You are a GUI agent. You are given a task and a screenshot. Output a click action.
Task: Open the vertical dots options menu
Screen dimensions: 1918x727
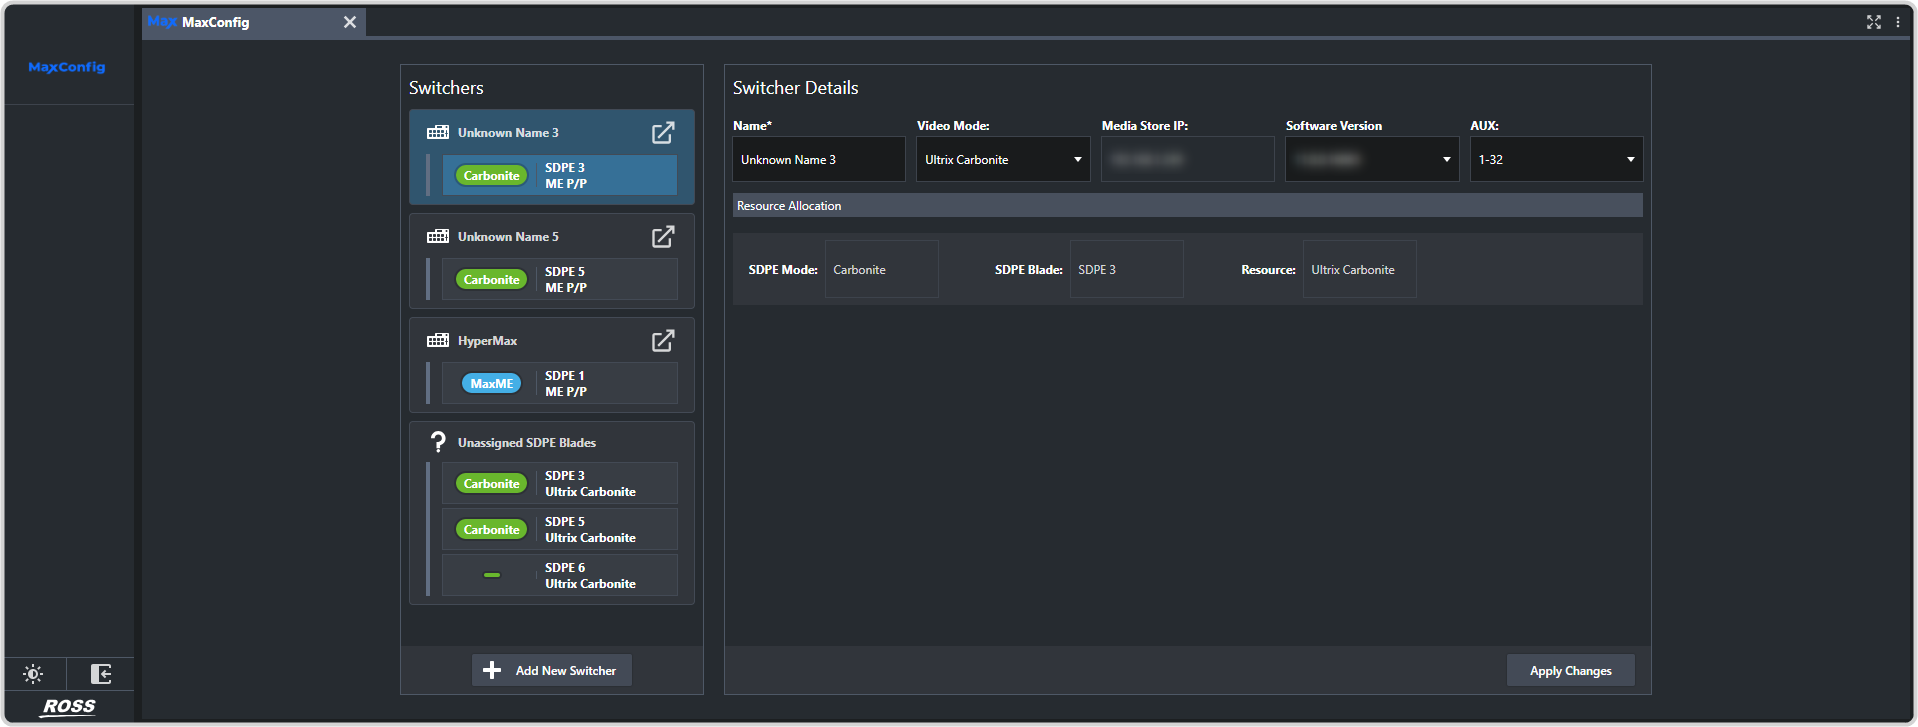tap(1898, 22)
